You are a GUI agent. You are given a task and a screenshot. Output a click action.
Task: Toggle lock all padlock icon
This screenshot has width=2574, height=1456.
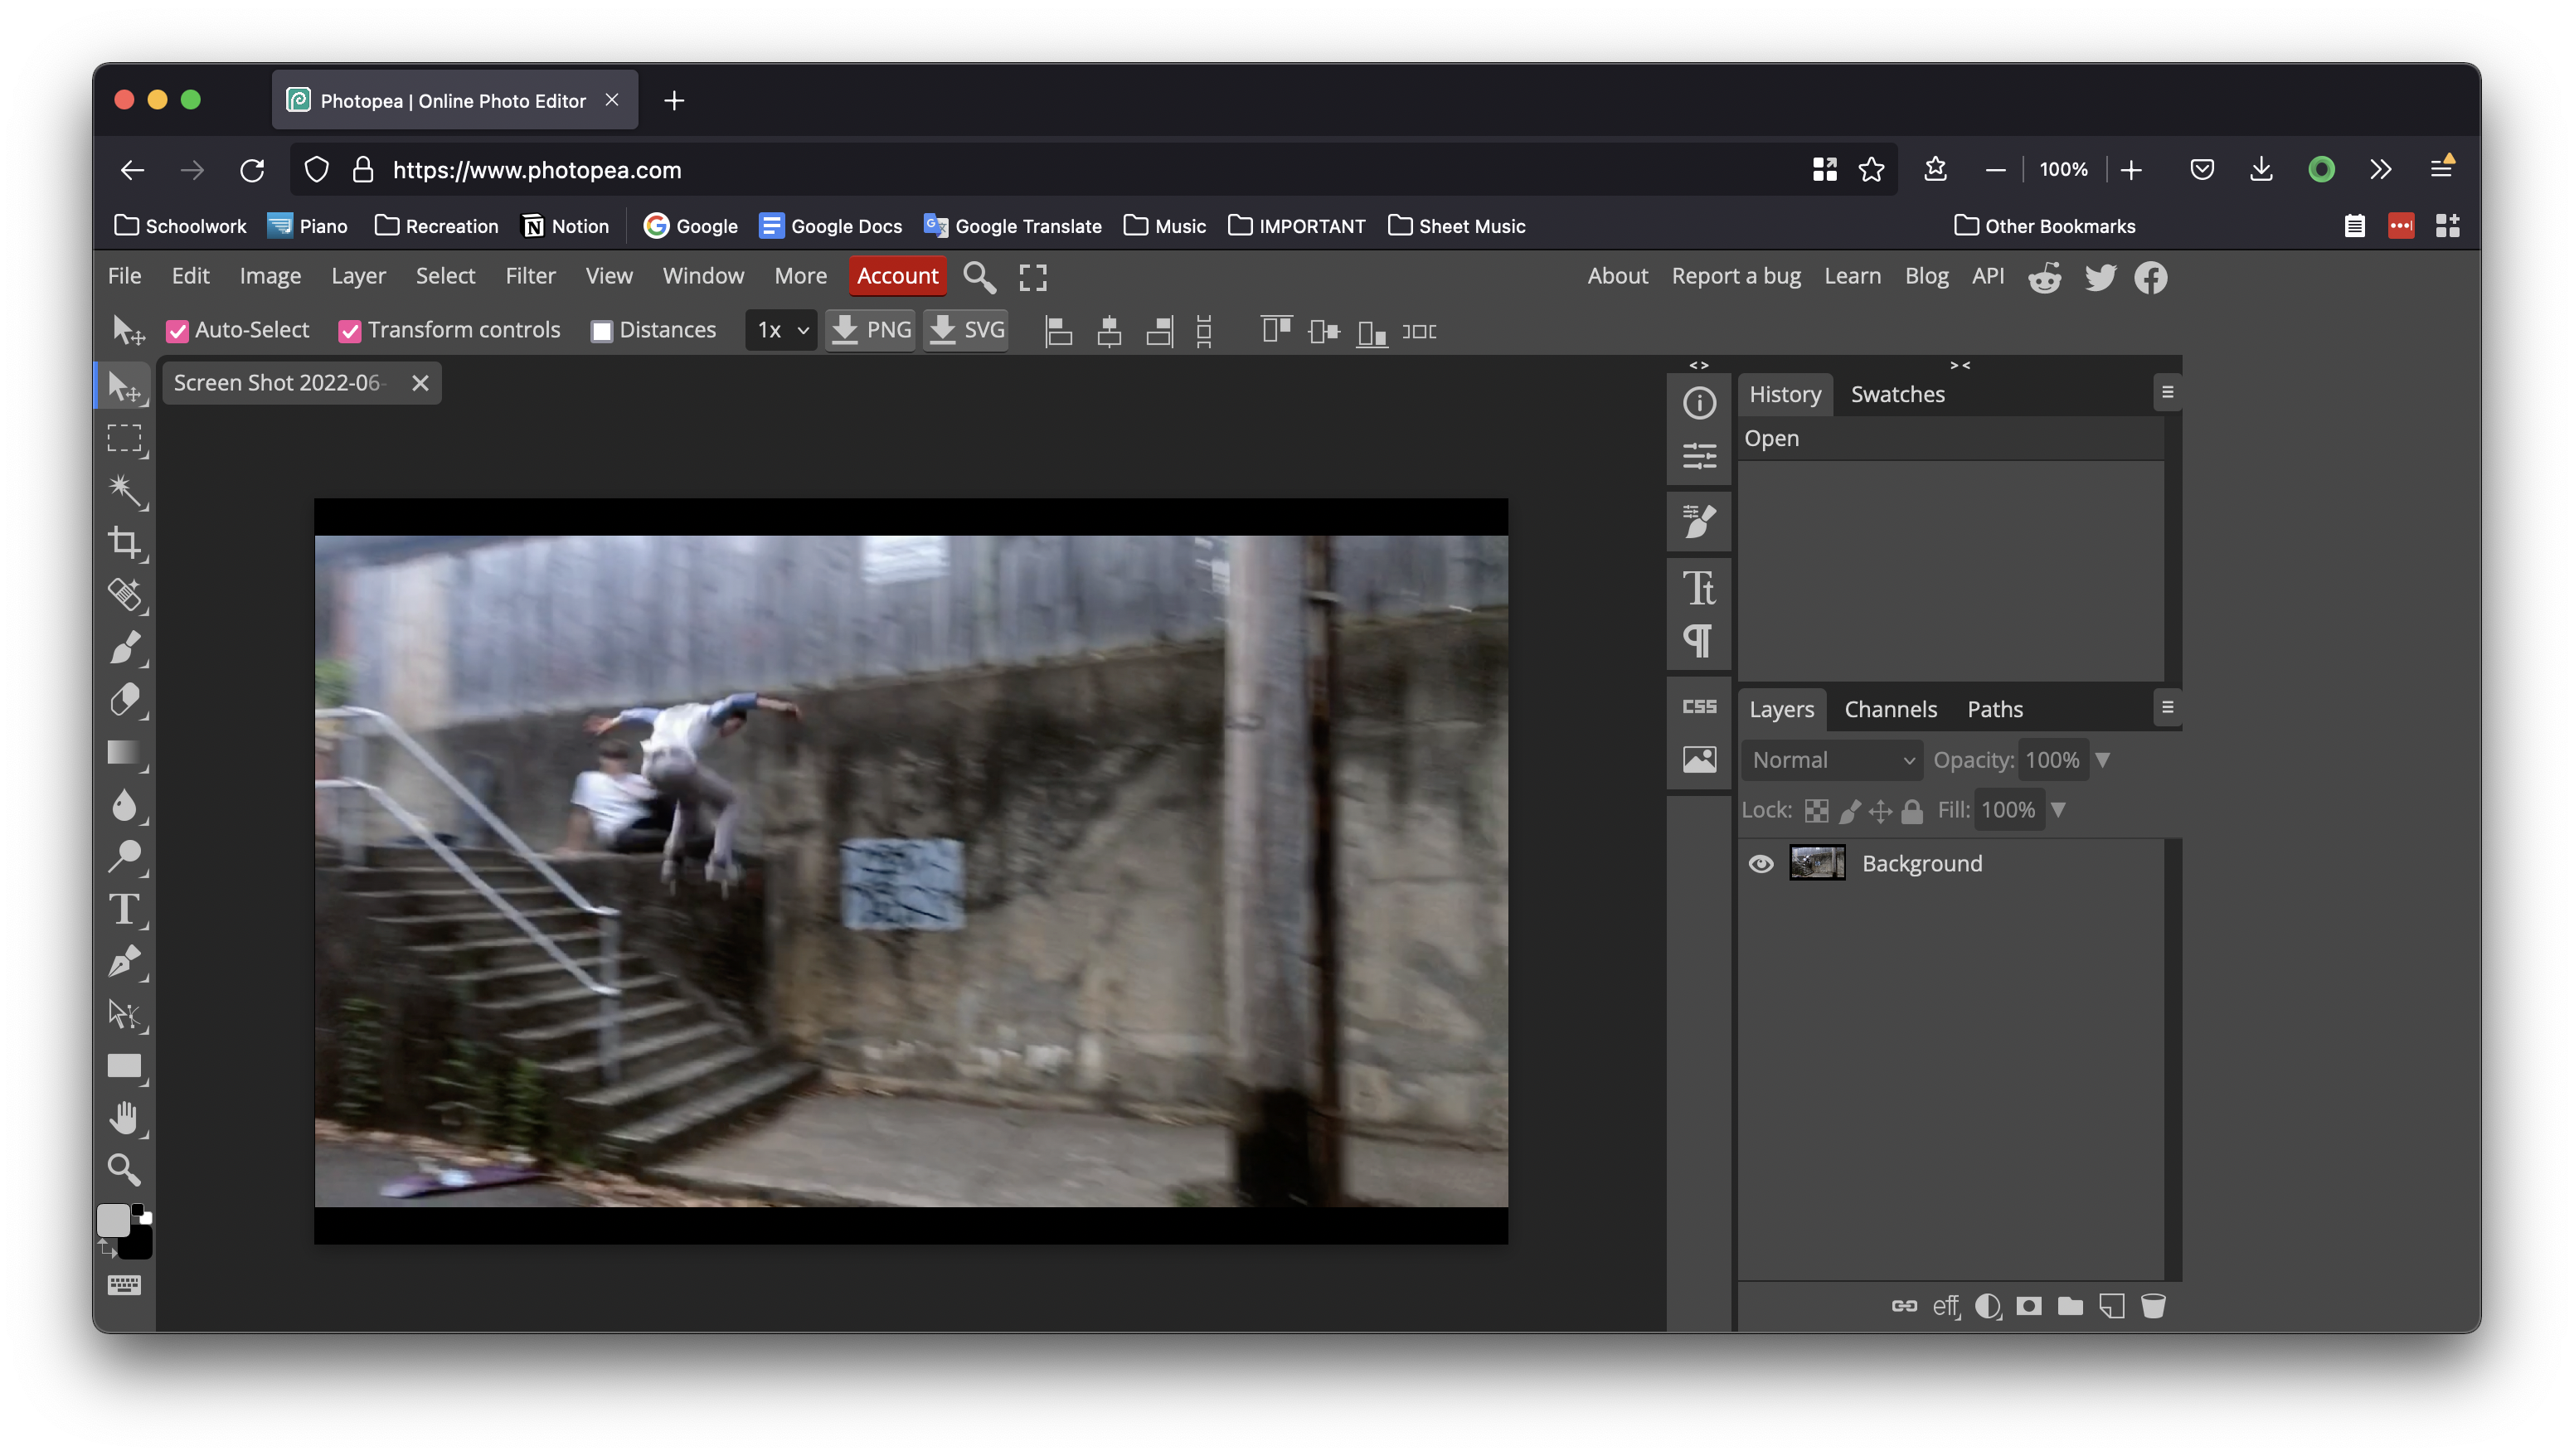click(1912, 810)
